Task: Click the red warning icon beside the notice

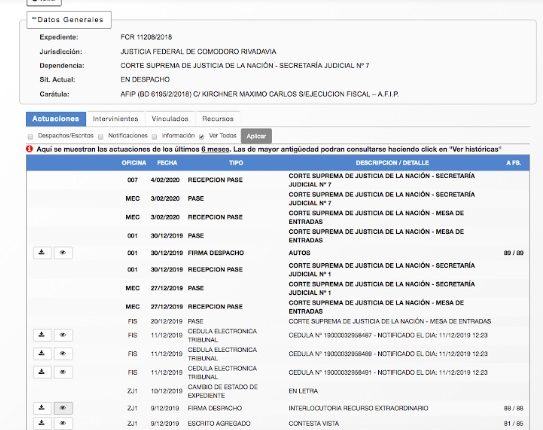Action: click(29, 149)
